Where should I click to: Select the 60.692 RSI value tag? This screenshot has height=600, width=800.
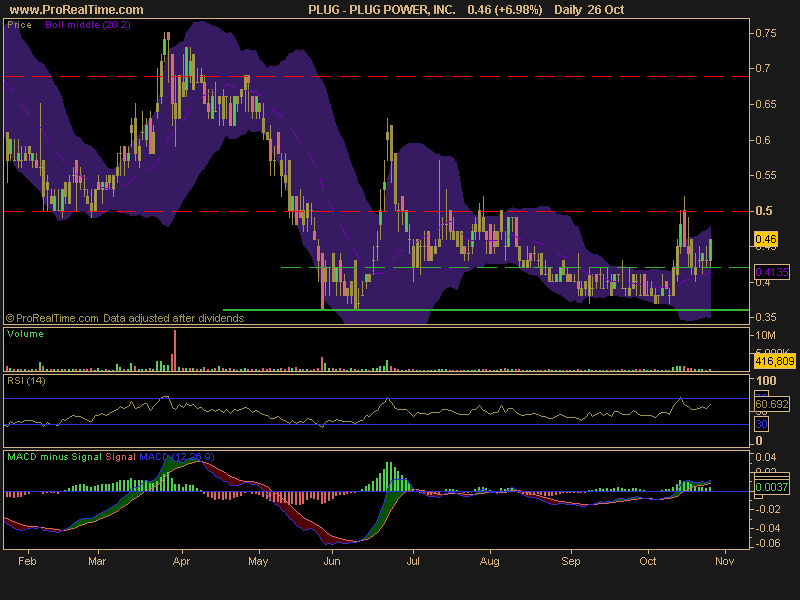tap(772, 404)
